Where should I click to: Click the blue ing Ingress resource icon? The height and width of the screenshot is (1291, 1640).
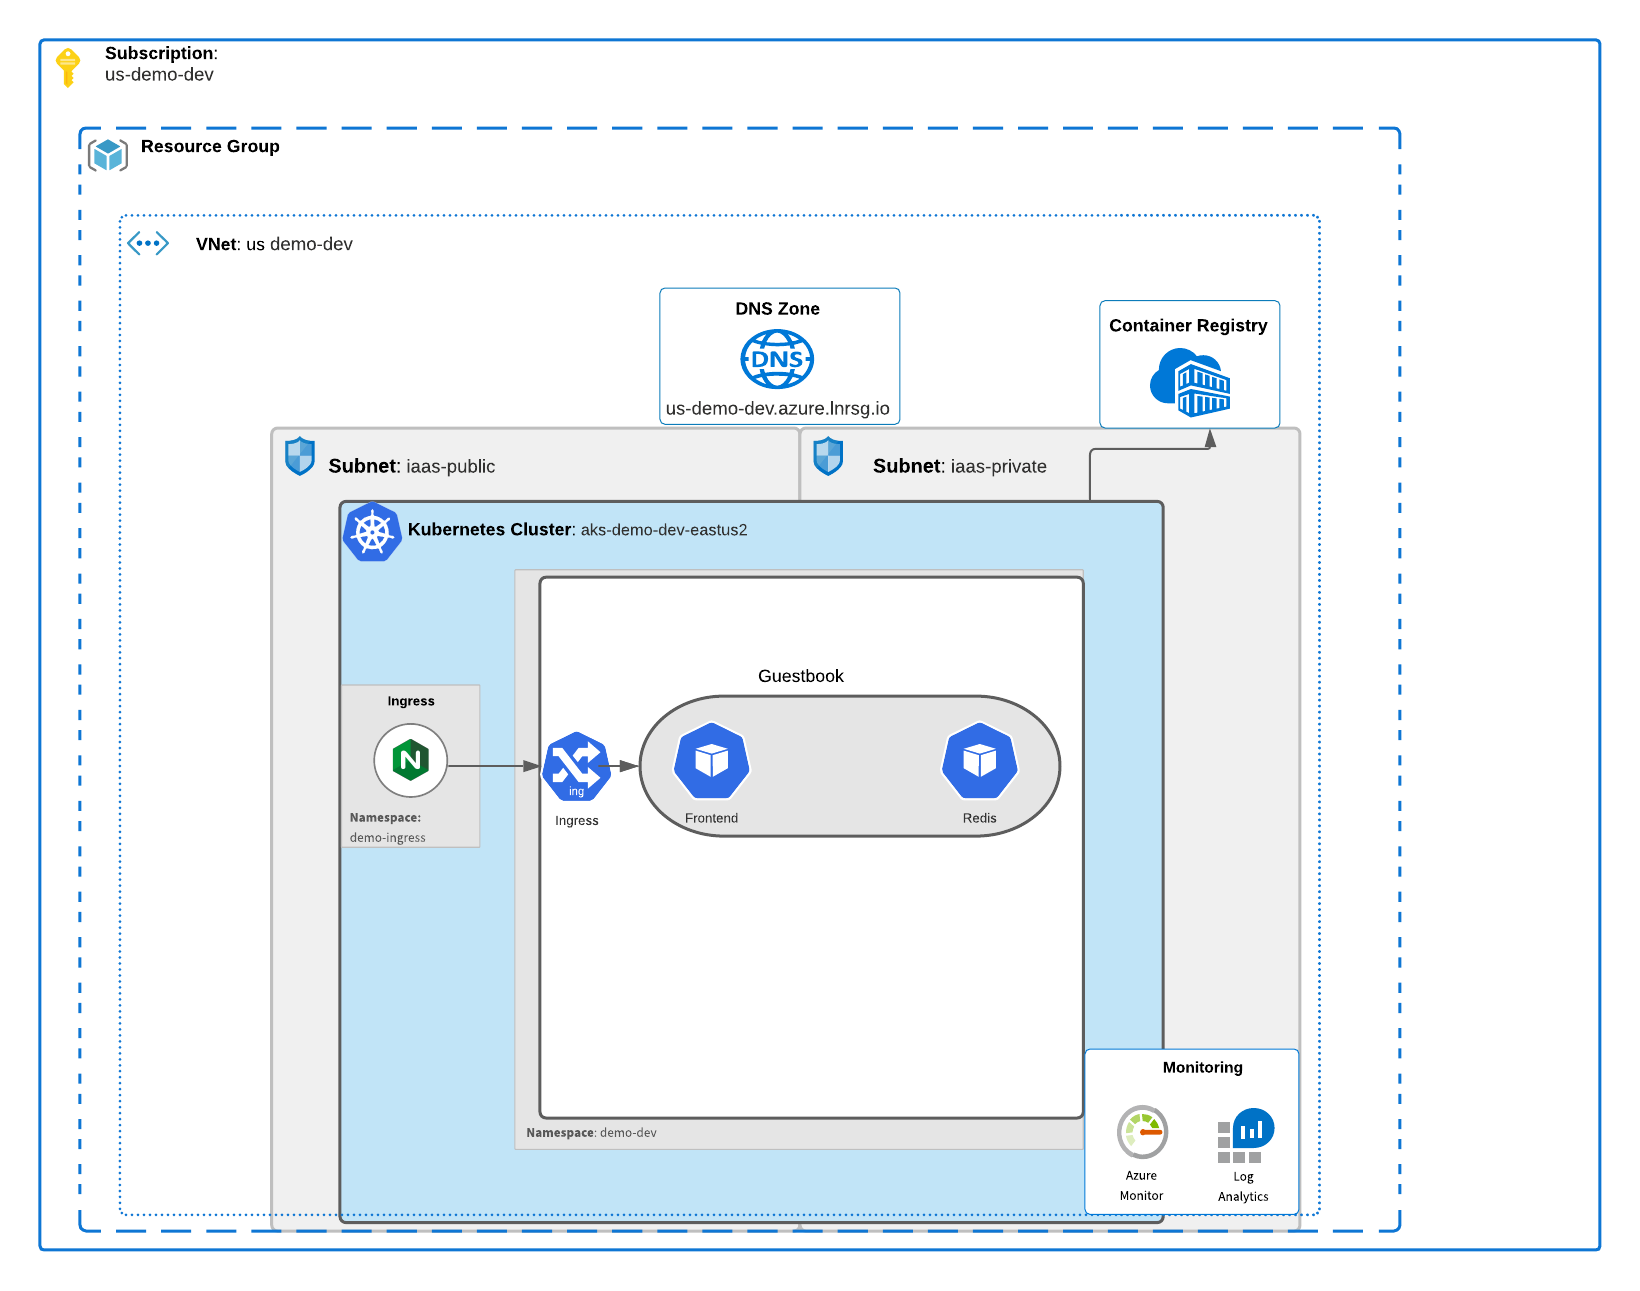pos(577,767)
